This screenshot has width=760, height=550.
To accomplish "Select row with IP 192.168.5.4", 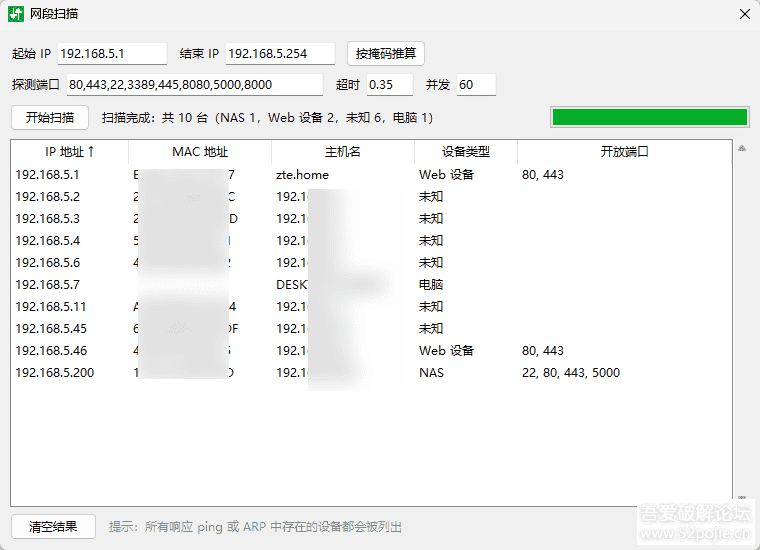I will pos(371,241).
